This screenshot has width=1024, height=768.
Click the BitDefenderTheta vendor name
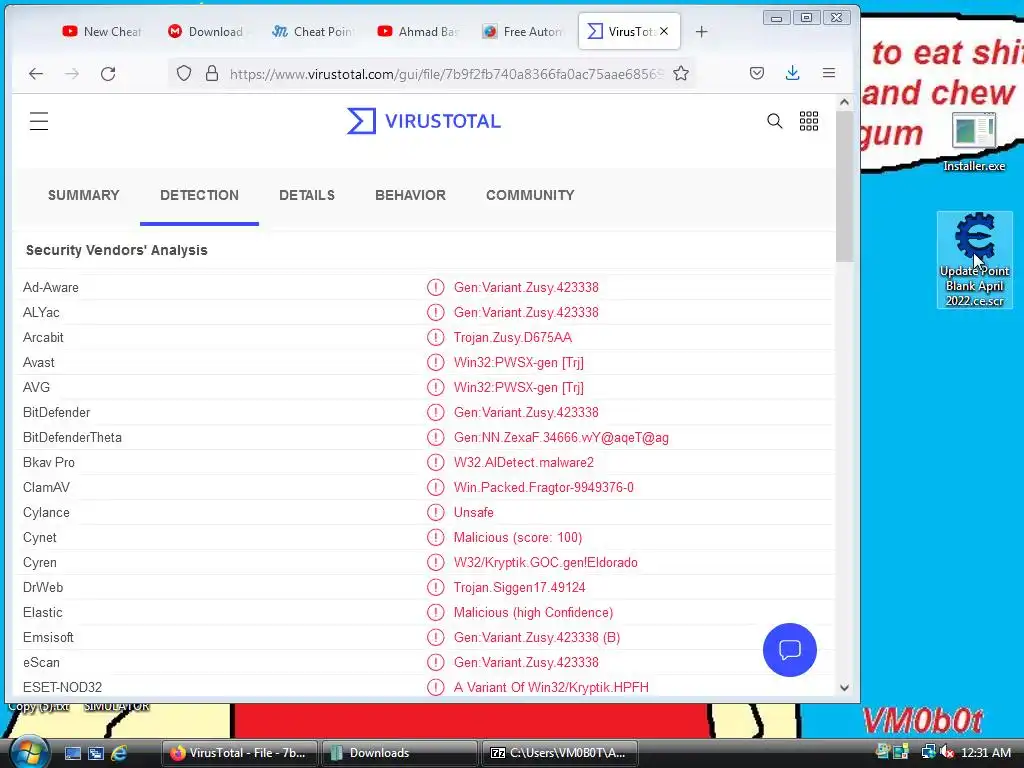(72, 438)
